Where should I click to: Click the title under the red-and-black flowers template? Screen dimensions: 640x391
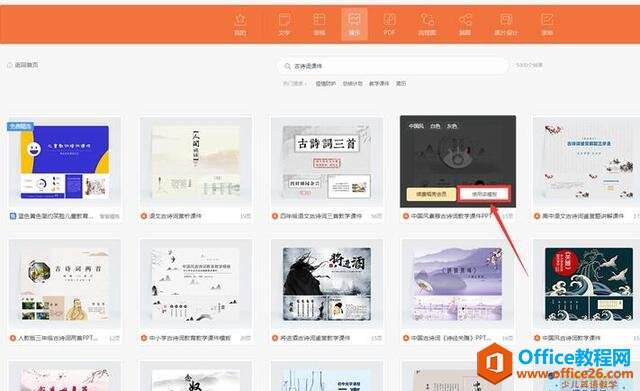point(583,216)
